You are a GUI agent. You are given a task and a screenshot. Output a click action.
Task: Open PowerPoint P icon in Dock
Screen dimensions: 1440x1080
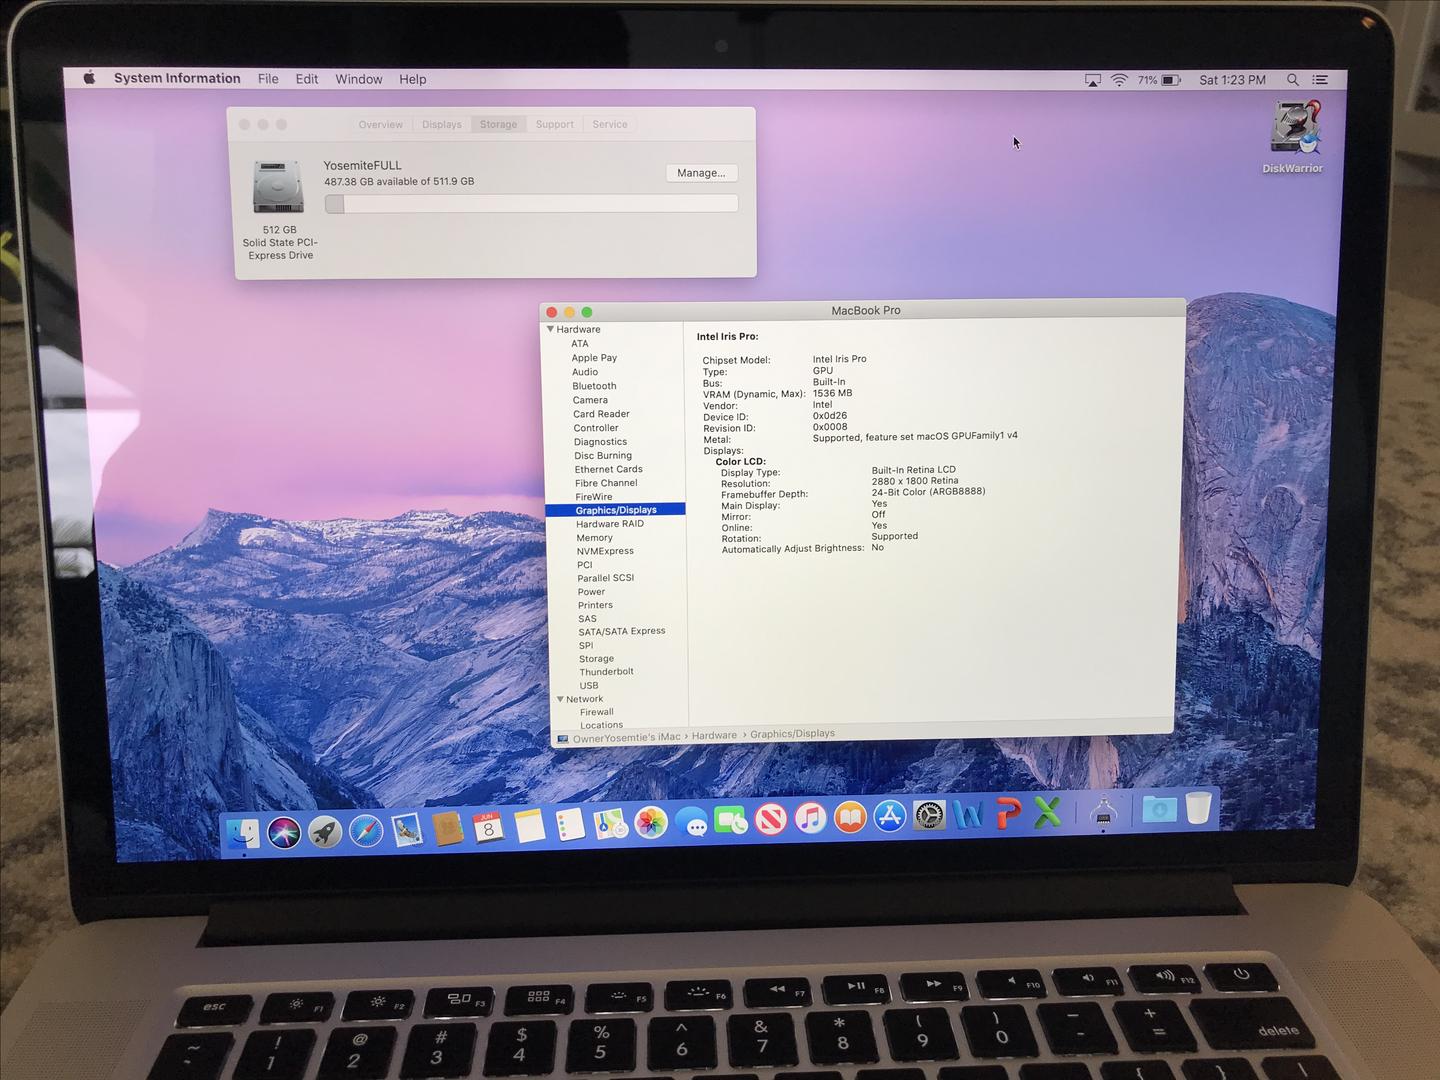point(1008,814)
